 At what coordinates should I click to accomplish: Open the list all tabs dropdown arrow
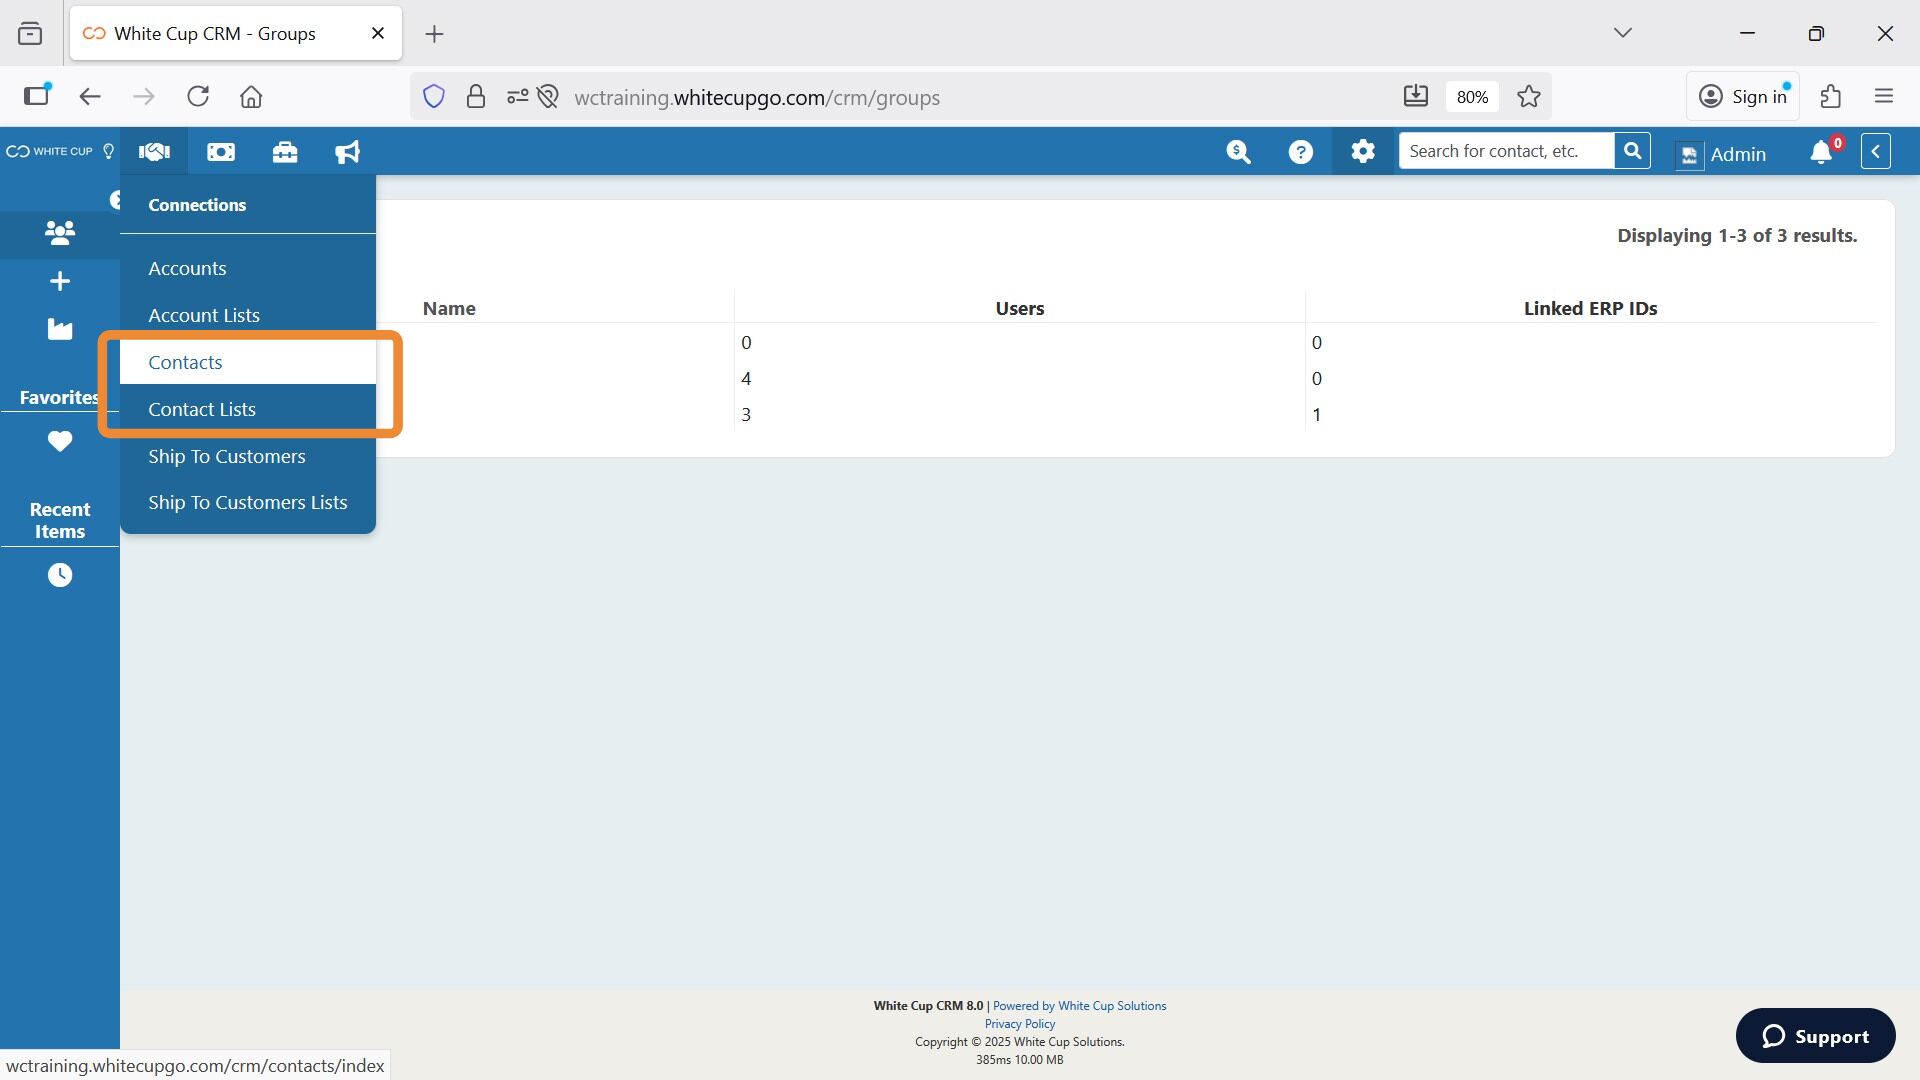click(1622, 33)
